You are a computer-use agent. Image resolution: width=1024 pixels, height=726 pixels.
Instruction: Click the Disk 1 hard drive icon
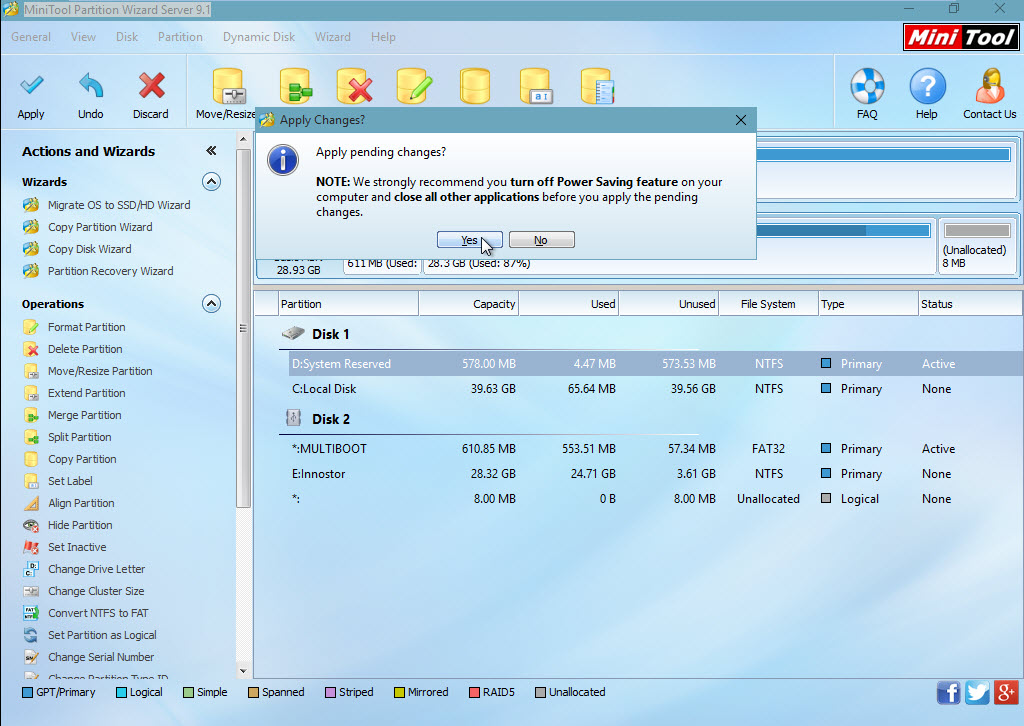[x=293, y=334]
